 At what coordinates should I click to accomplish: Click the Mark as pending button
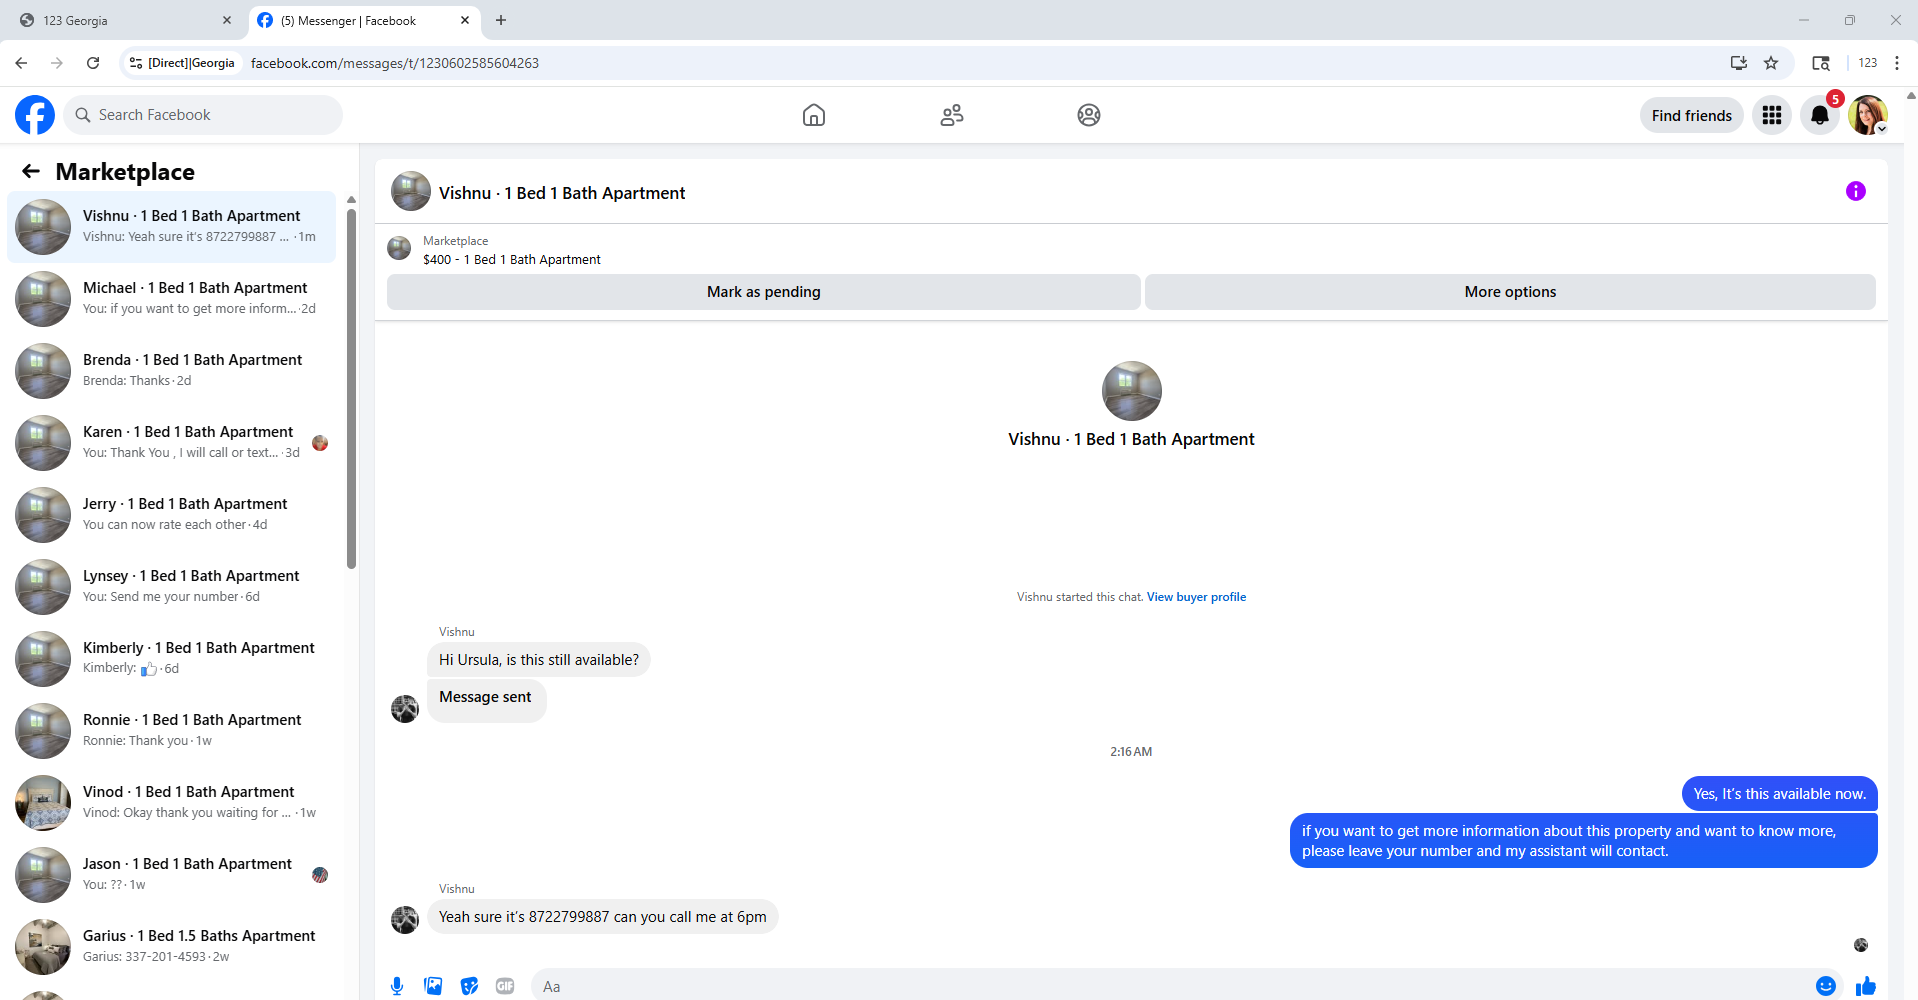764,292
